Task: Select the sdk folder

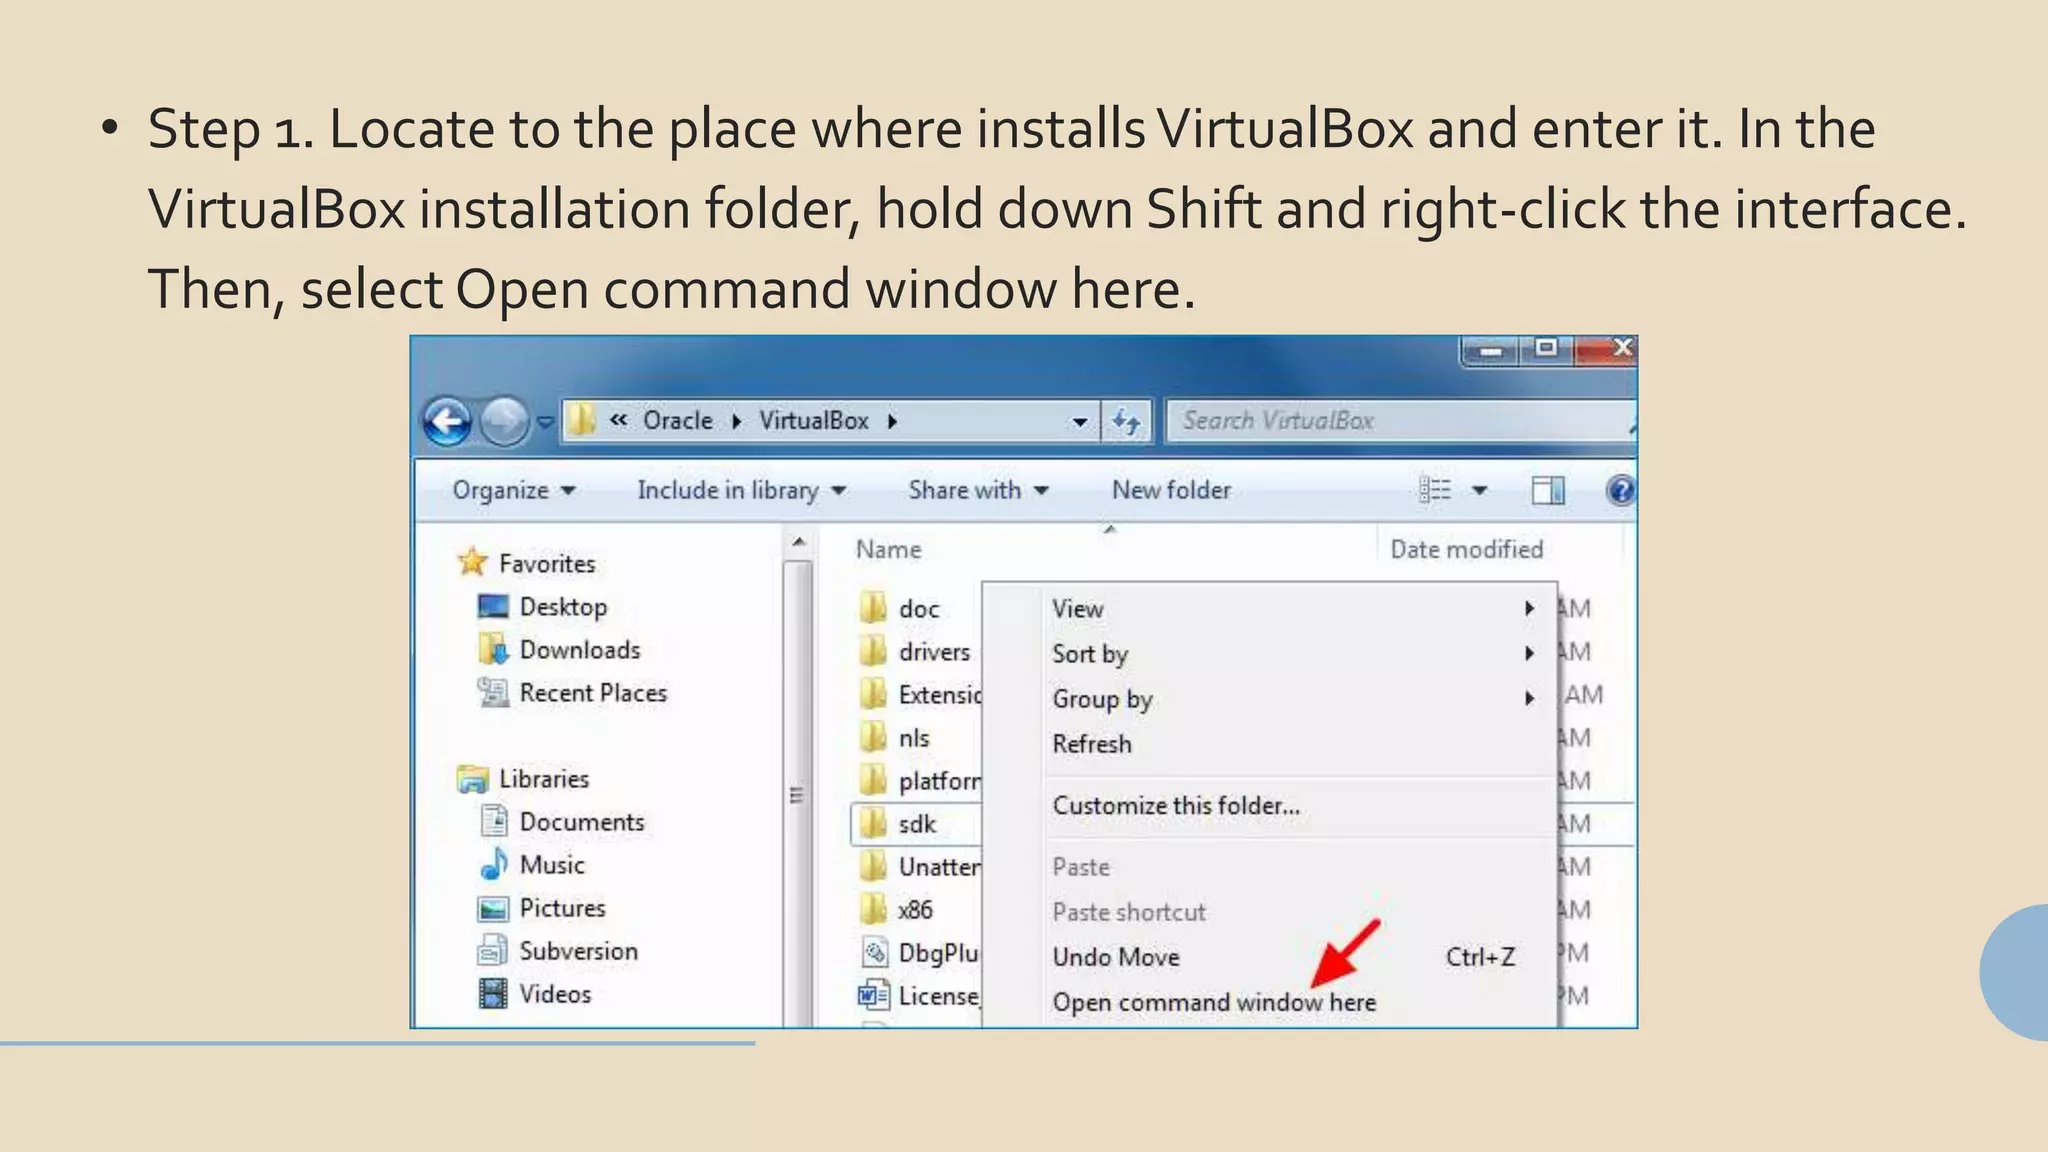Action: pyautogui.click(x=917, y=824)
